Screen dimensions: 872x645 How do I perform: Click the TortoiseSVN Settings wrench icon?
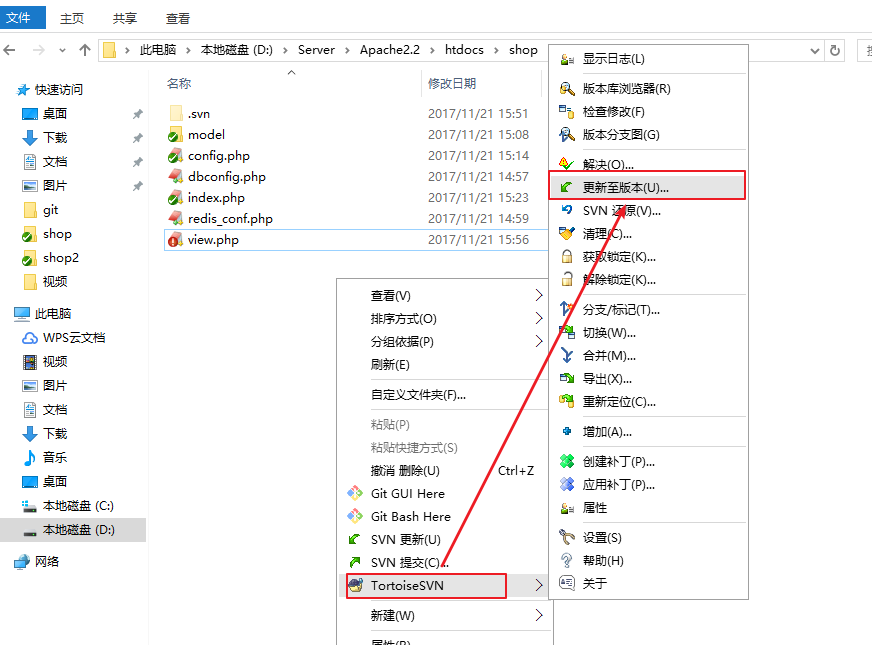(x=567, y=538)
